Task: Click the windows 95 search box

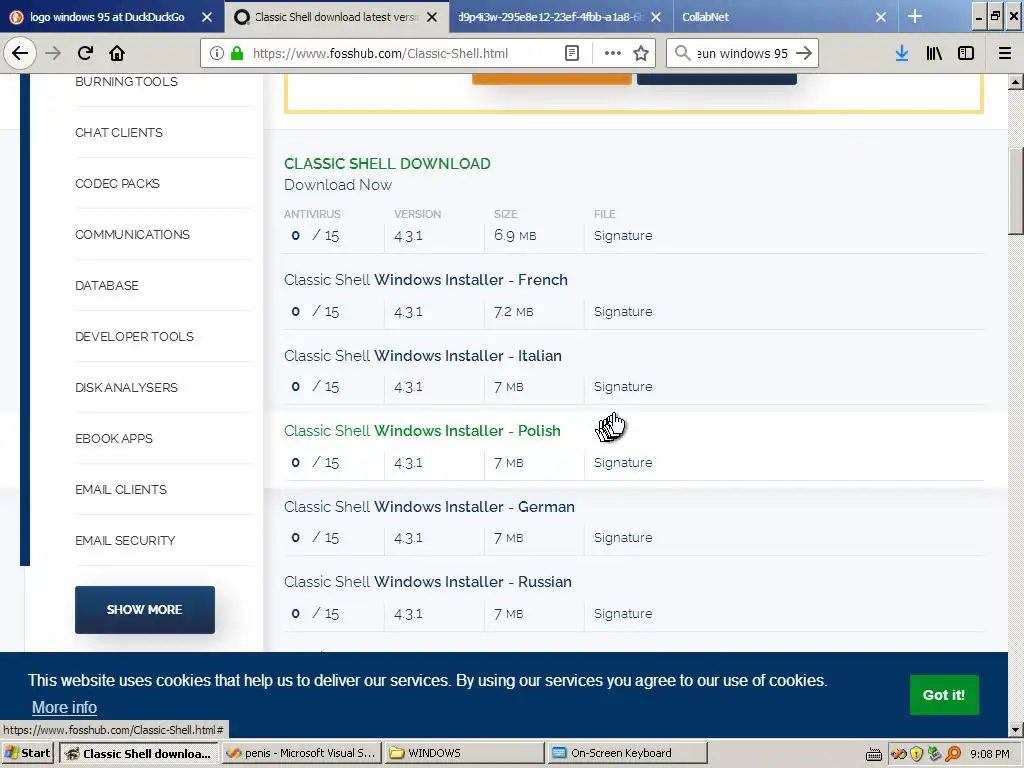Action: pyautogui.click(x=742, y=53)
